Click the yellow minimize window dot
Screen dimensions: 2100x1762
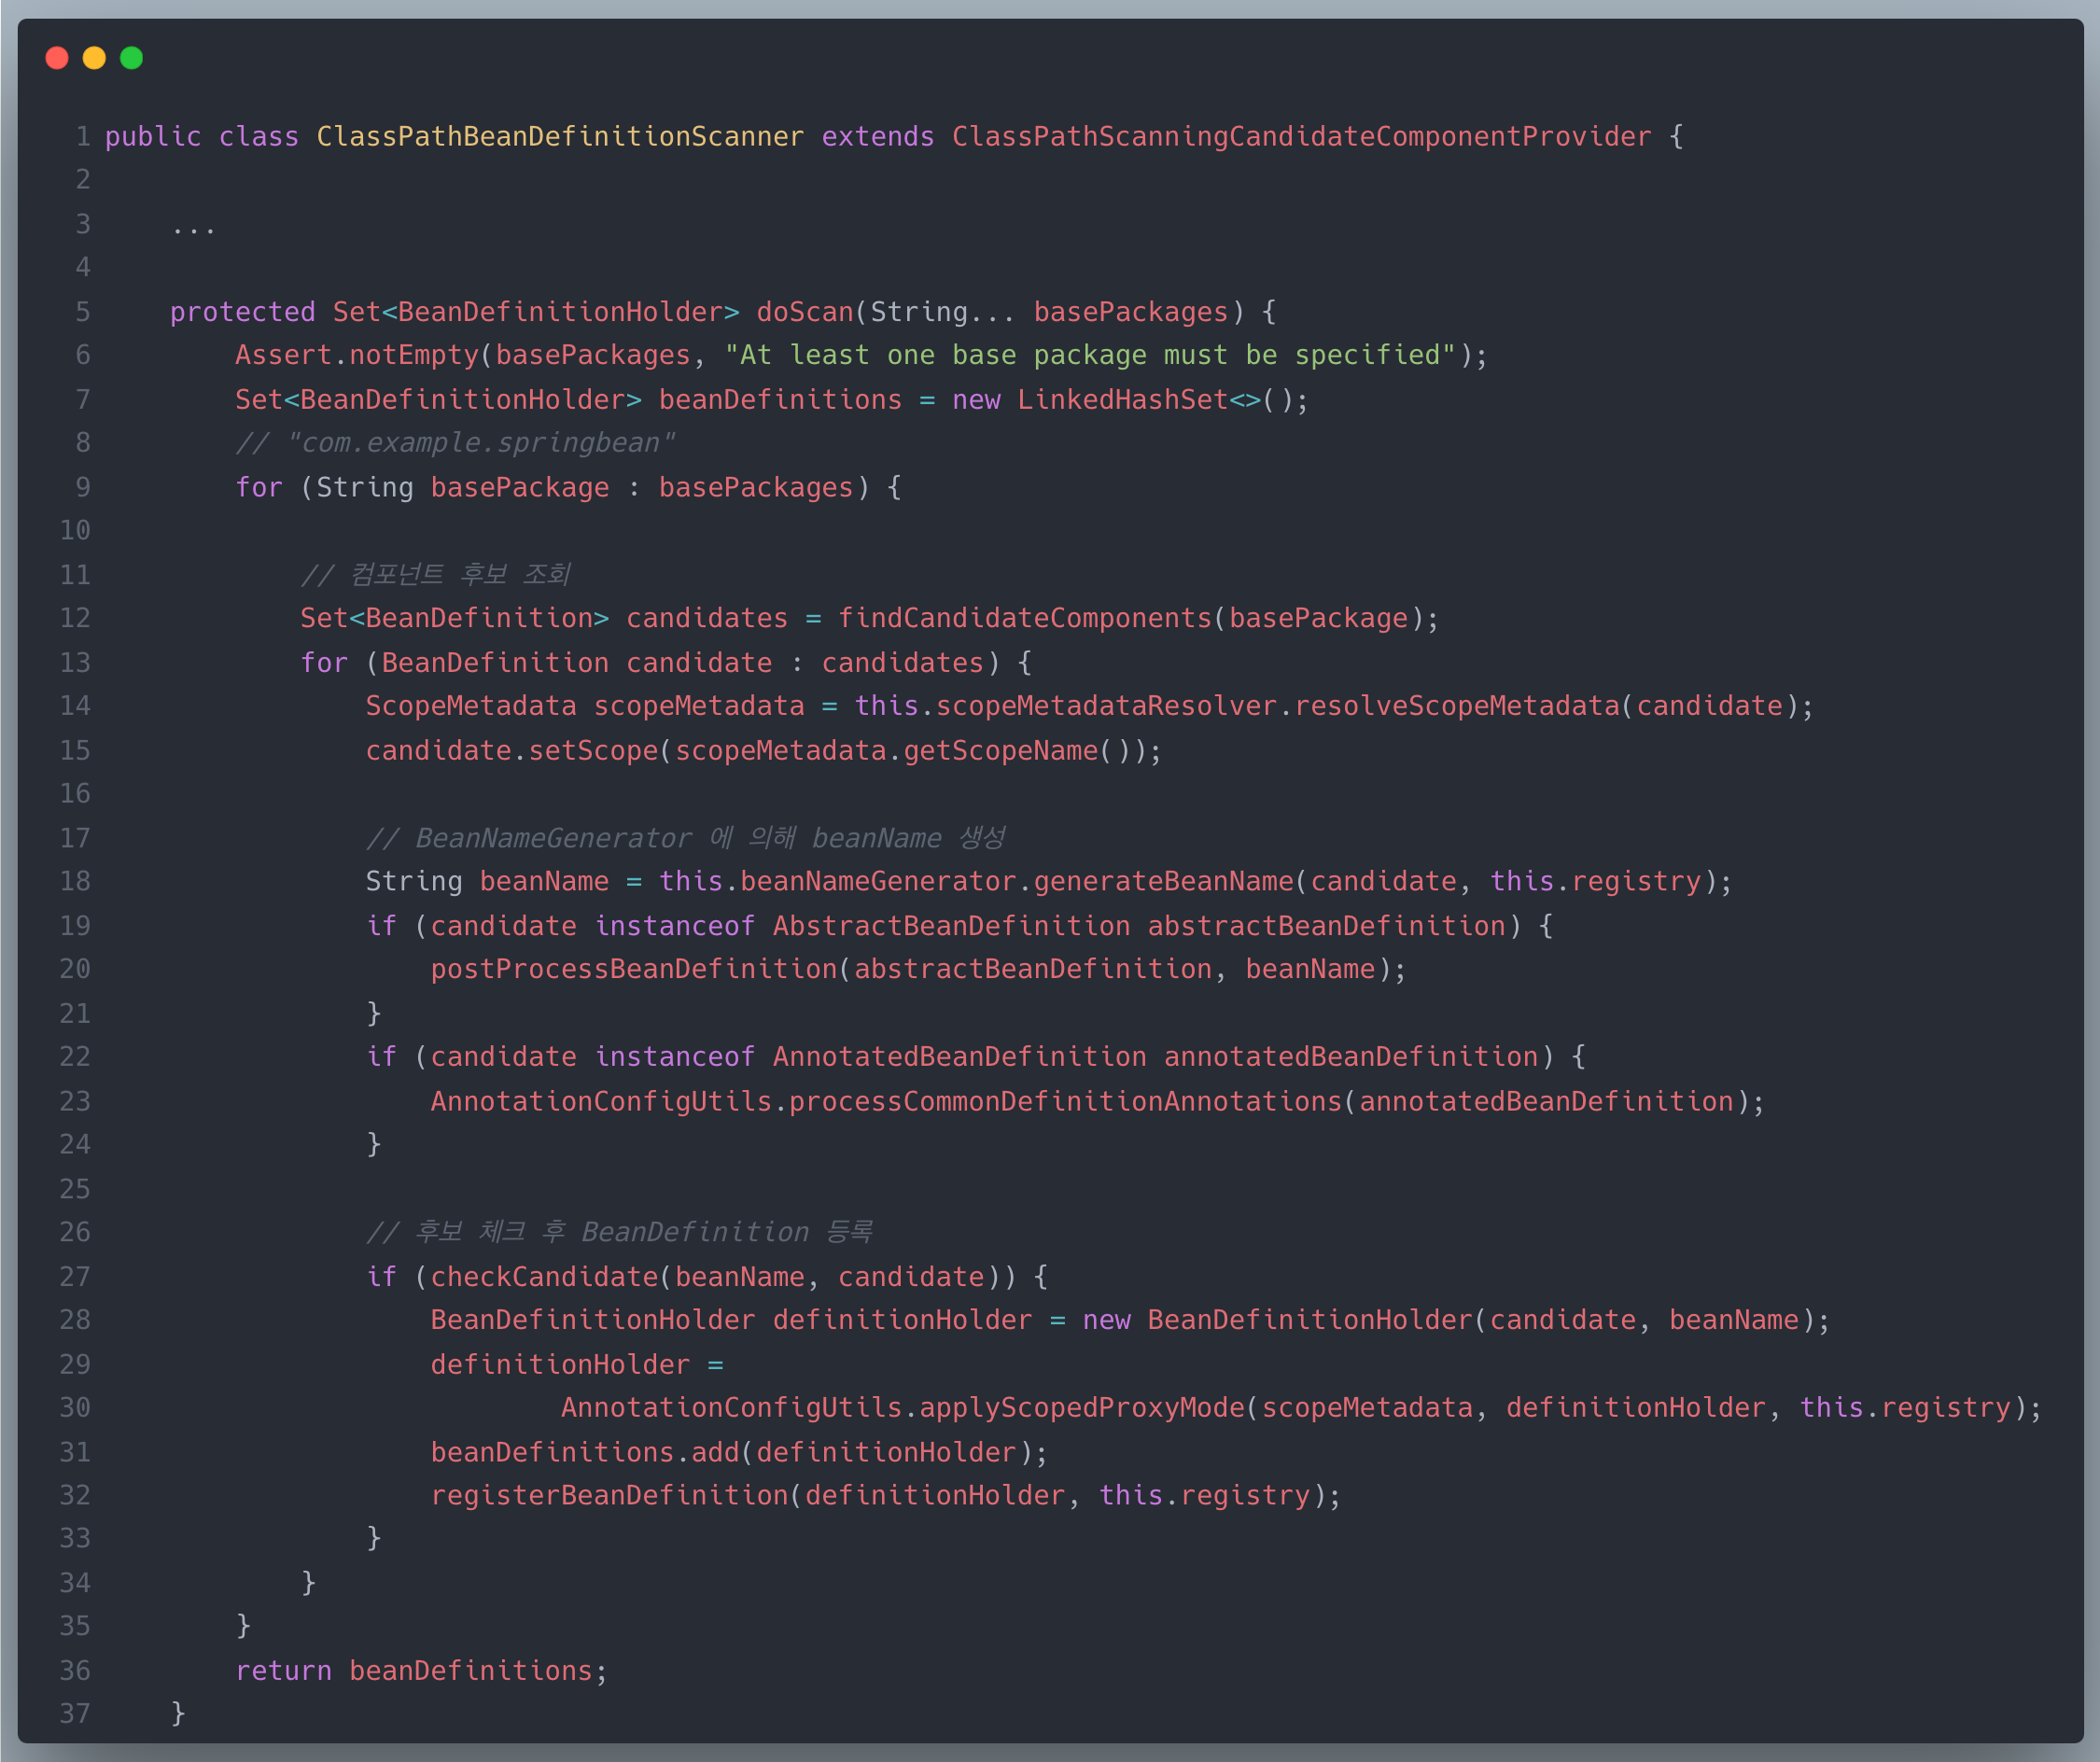94,58
